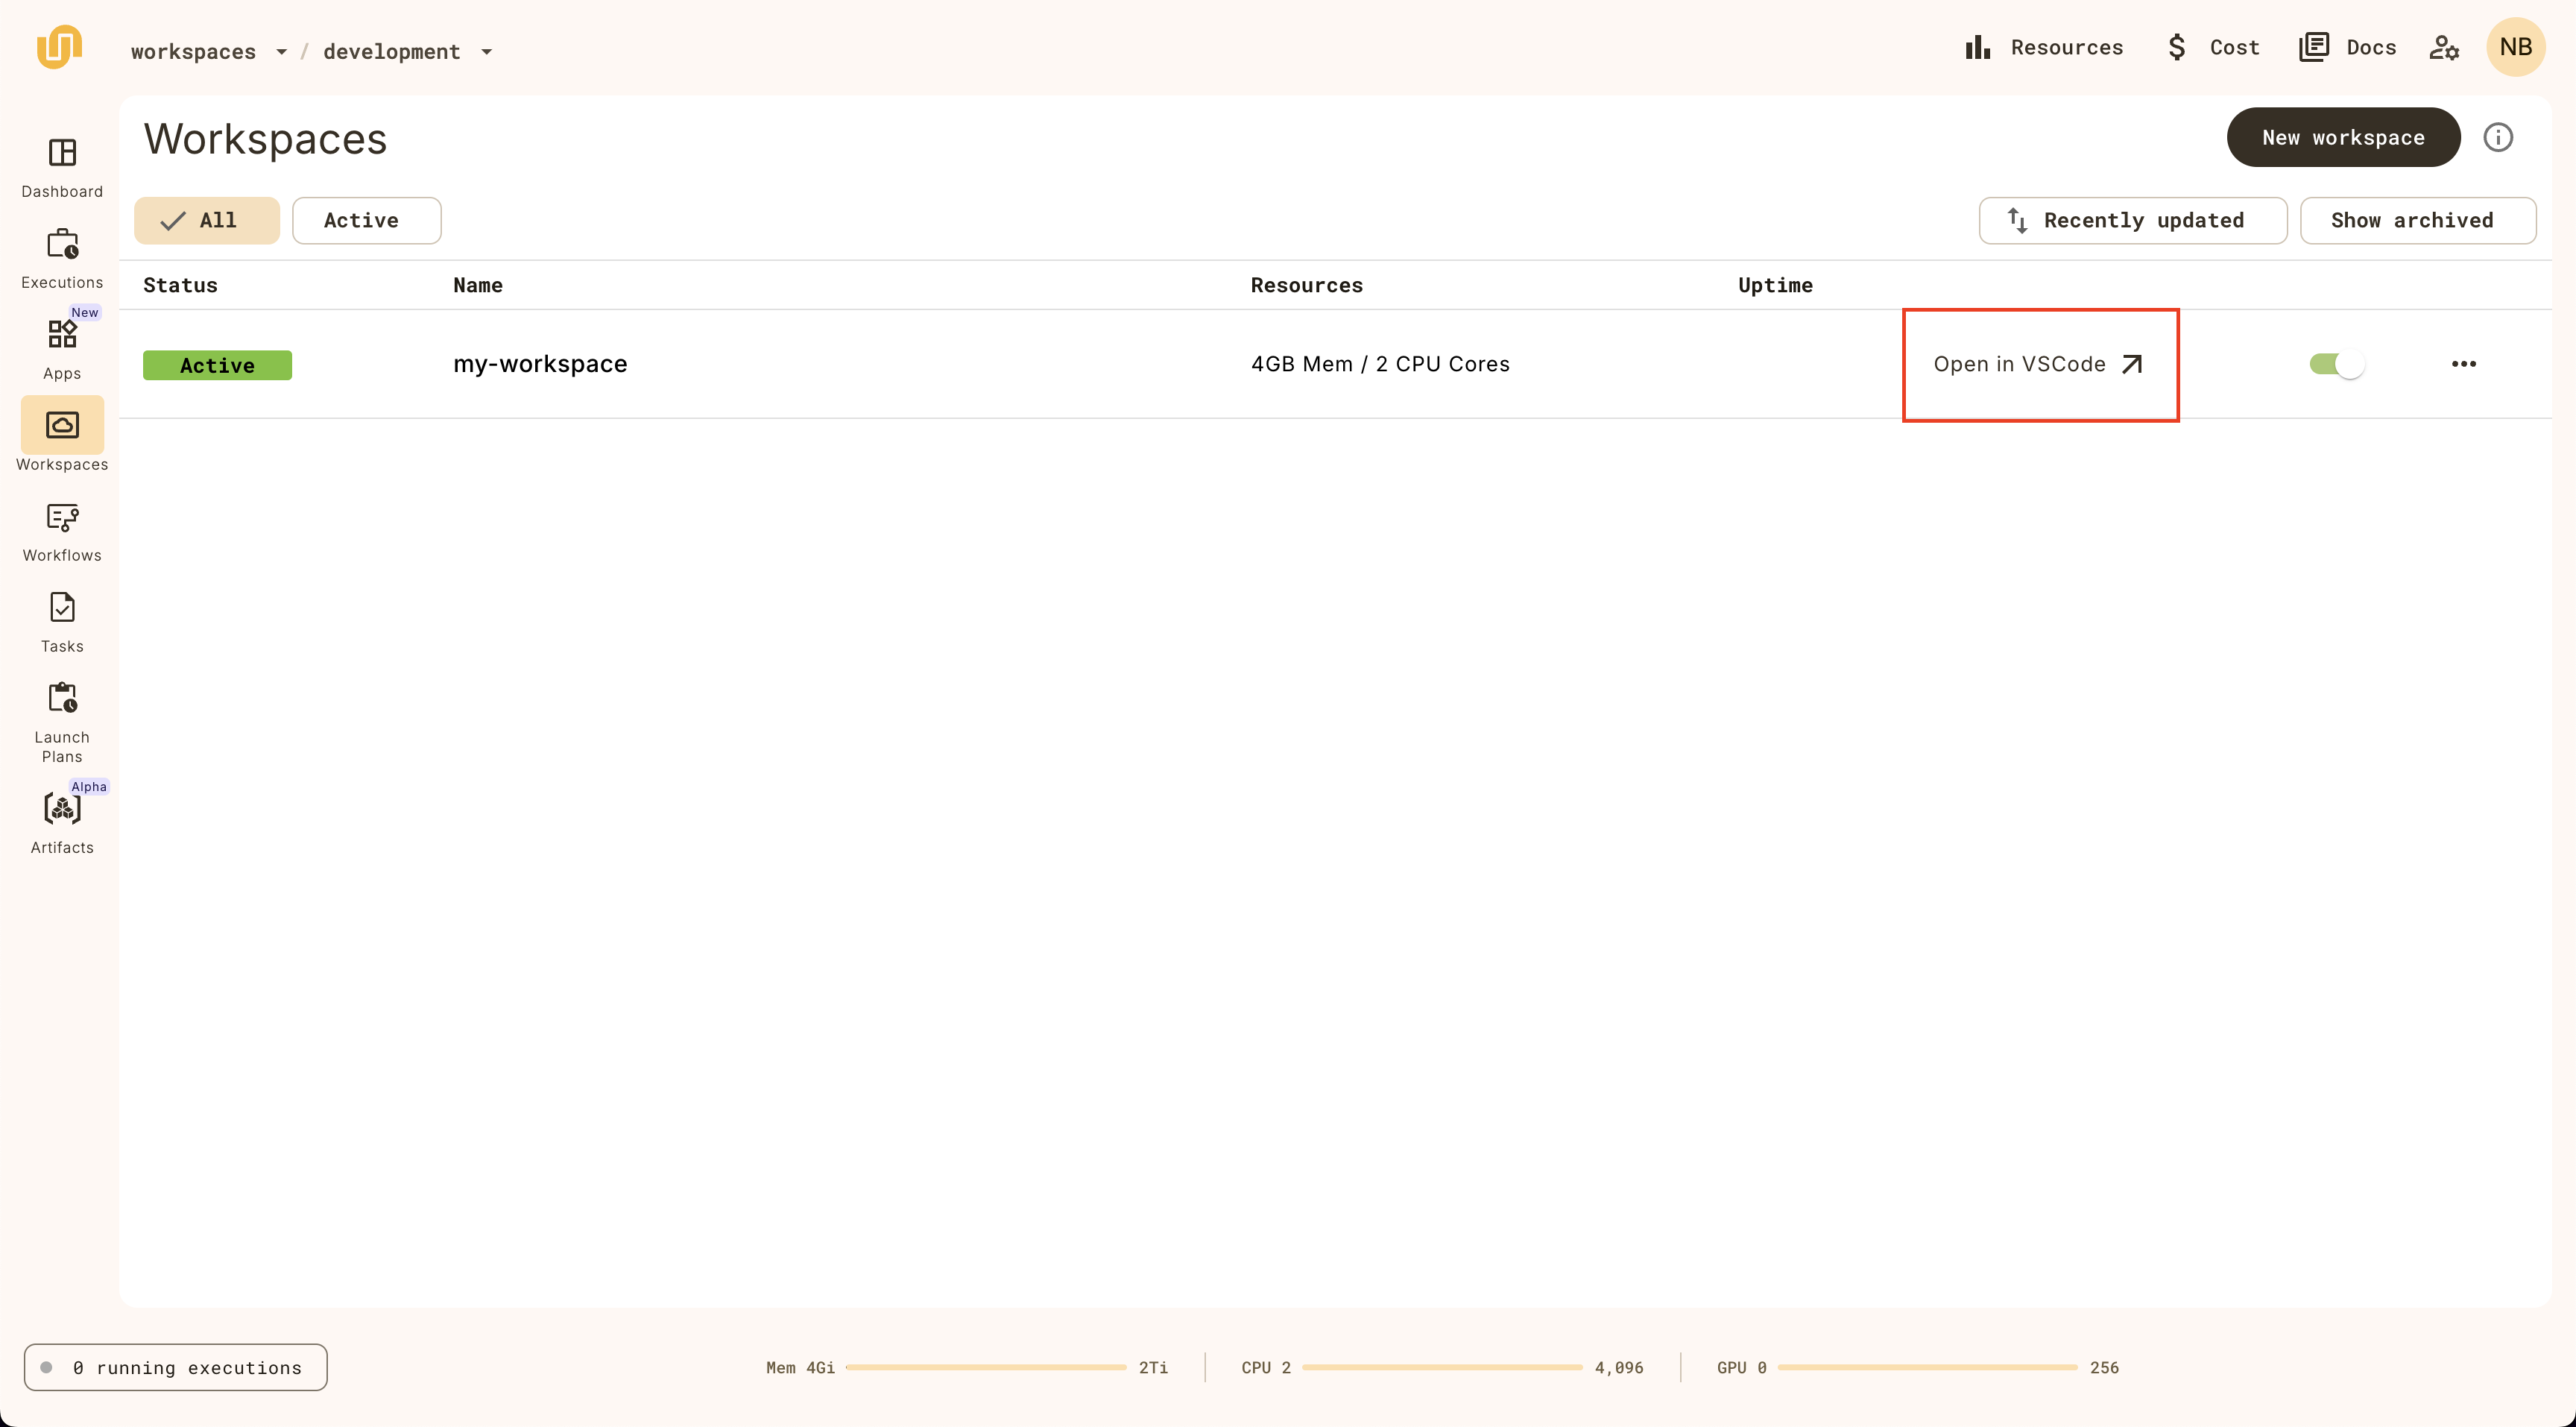The width and height of the screenshot is (2576, 1427).
Task: Click the info icon beside New workspace
Action: [2497, 137]
